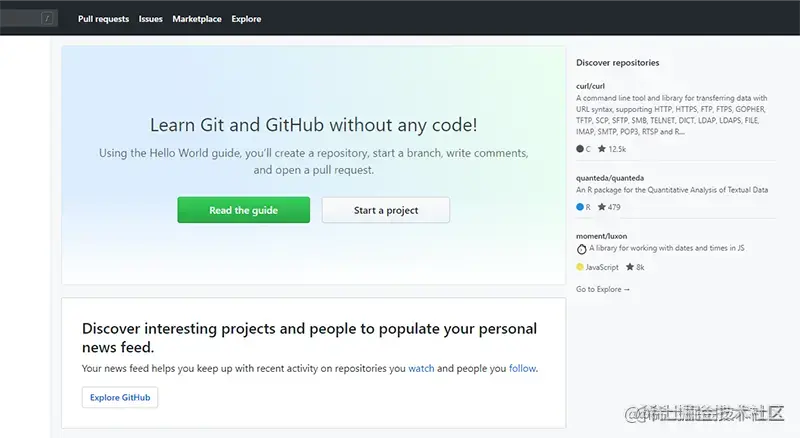Click the clock emoji icon beside luxon description
The image size is (800, 438).
[581, 248]
